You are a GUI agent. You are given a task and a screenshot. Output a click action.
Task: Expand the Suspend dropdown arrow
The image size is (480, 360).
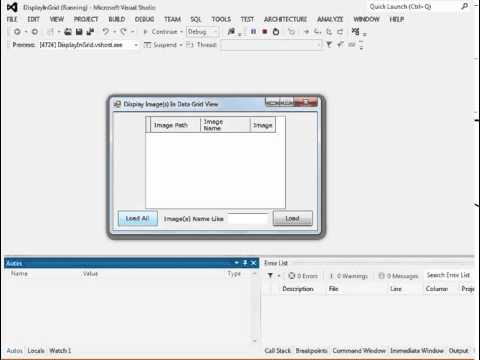[x=181, y=45]
